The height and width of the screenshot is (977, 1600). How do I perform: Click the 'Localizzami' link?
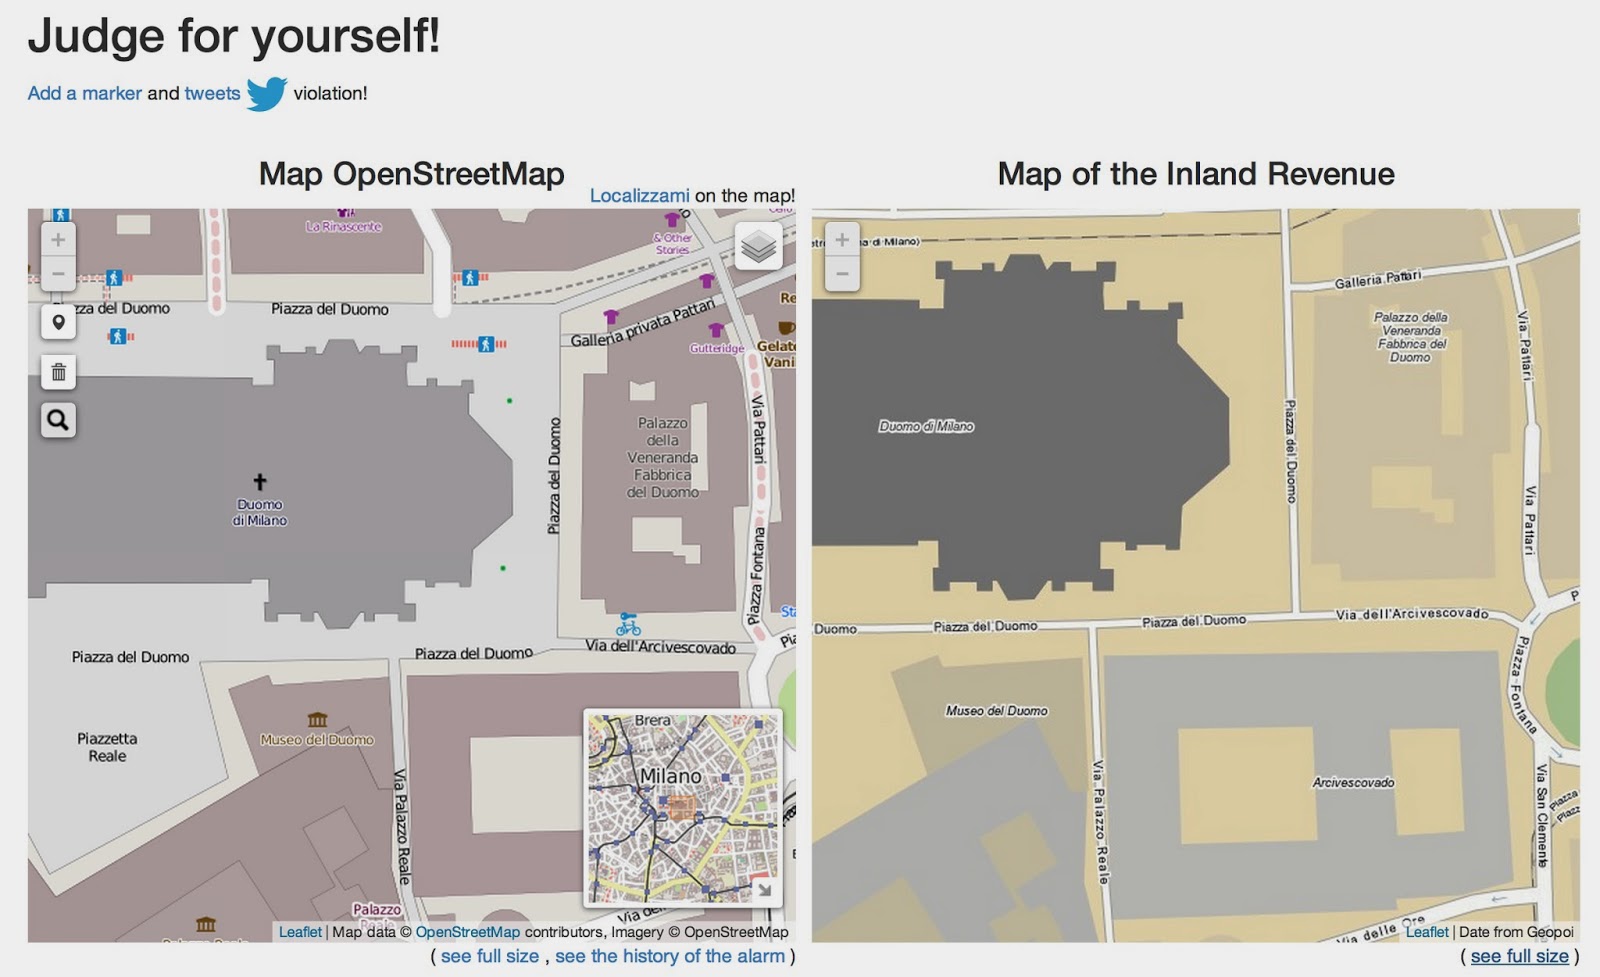pyautogui.click(x=639, y=196)
